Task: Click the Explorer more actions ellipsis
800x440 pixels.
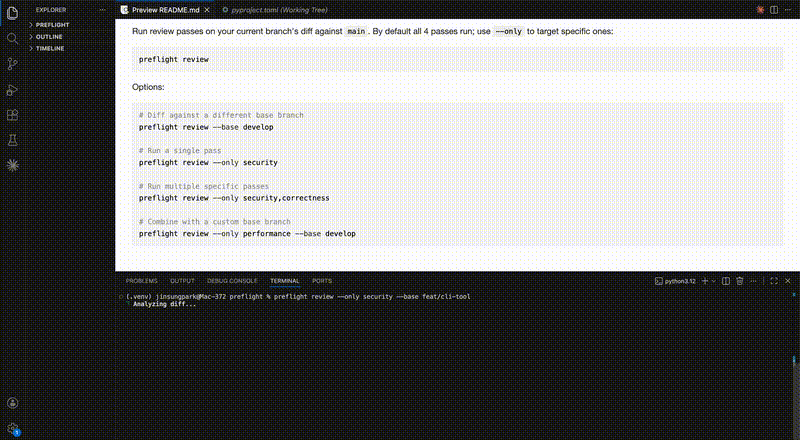Action: click(103, 10)
